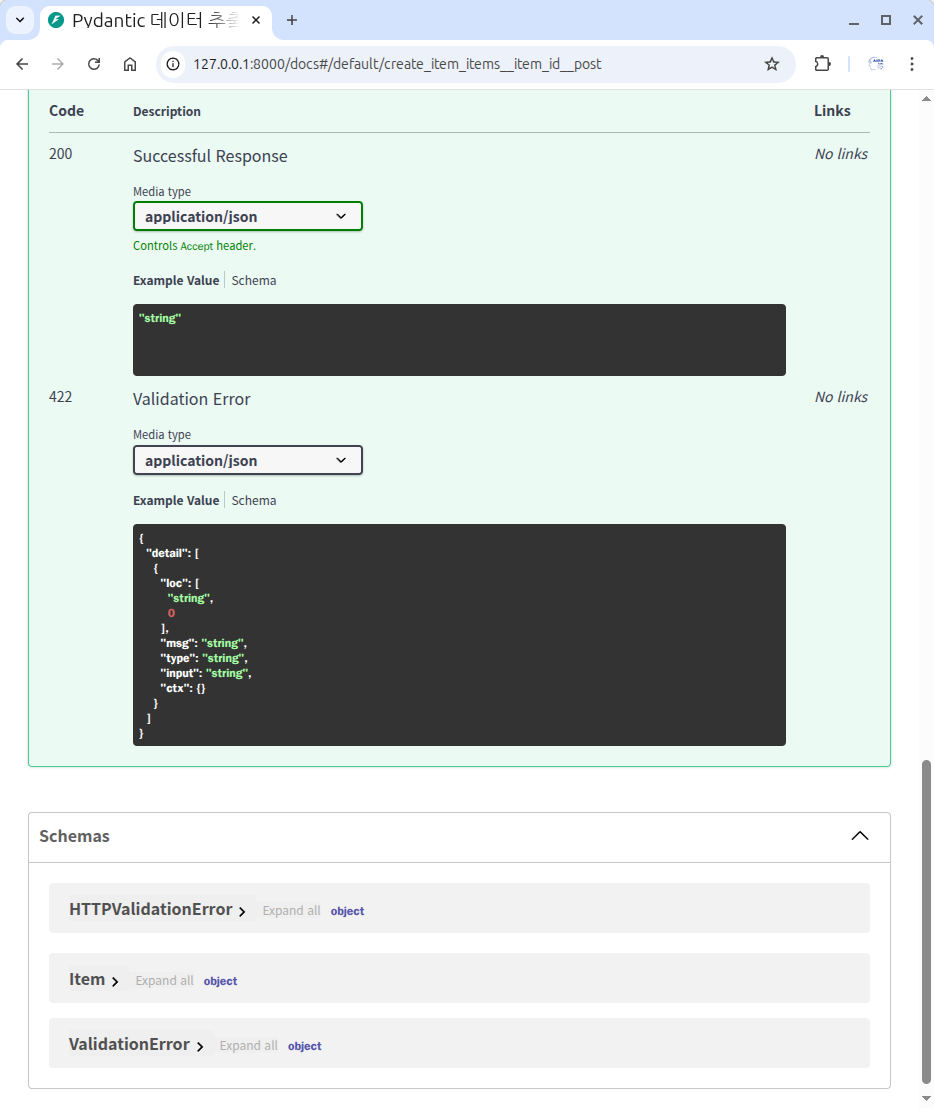Reload the docs page
This screenshot has width=934, height=1108.
(94, 64)
